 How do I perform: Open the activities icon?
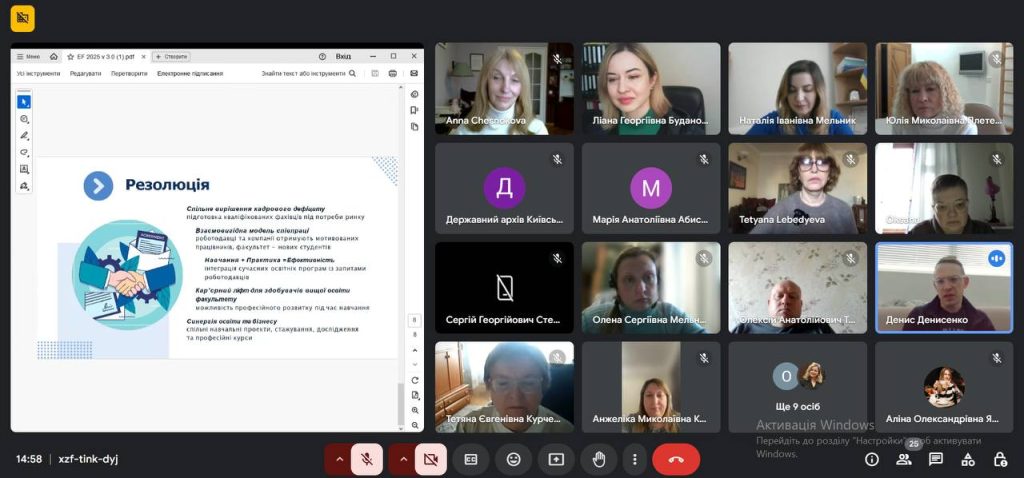968,459
